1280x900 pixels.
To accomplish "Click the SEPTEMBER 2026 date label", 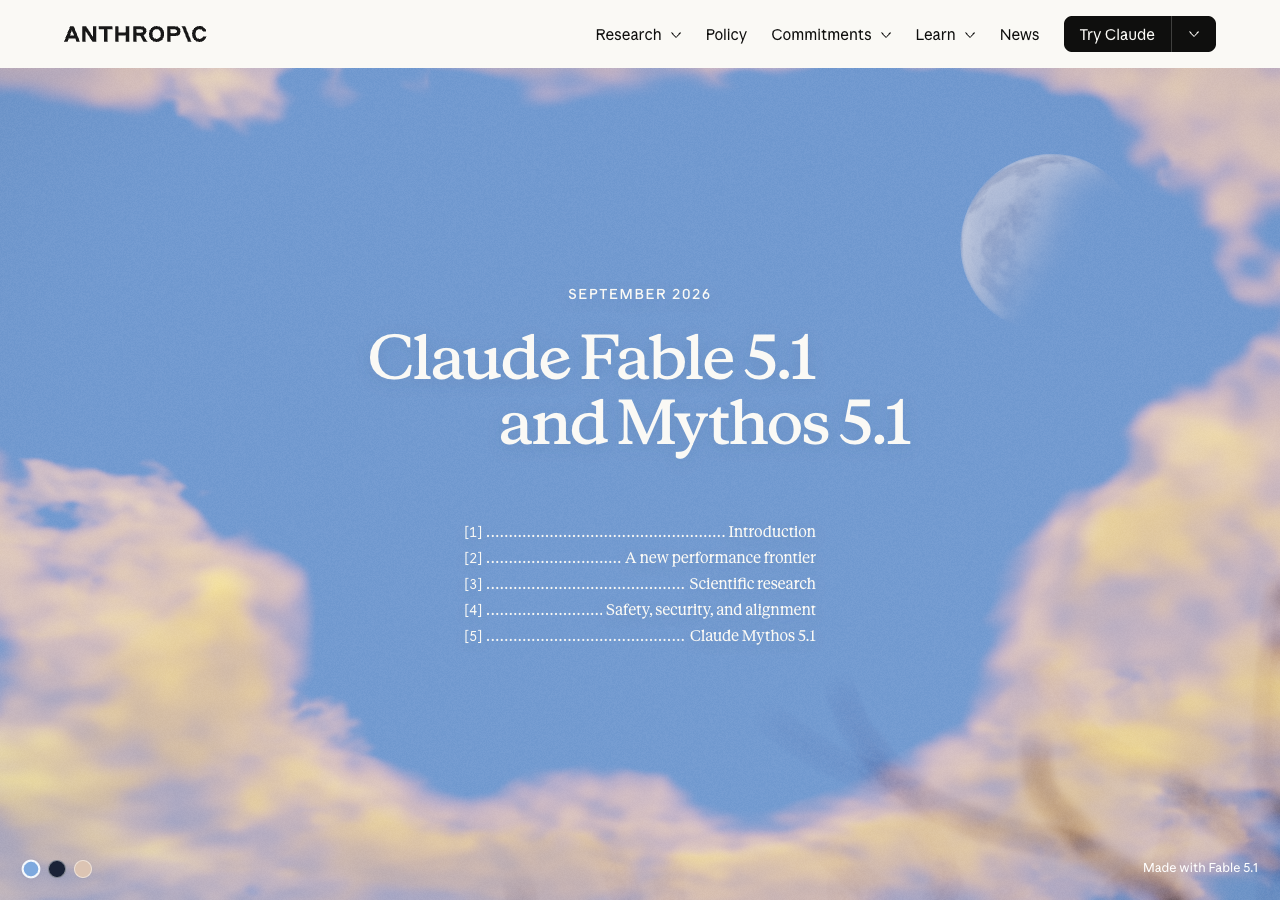I will (x=640, y=294).
